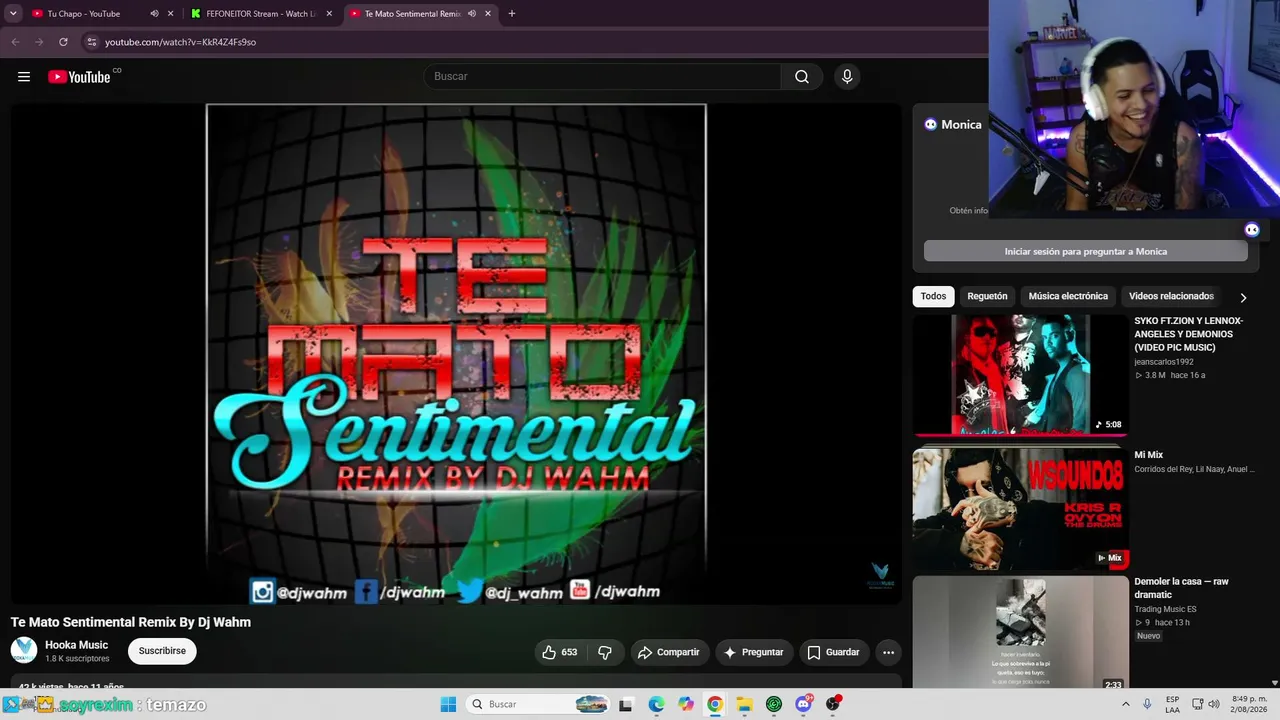Image resolution: width=1280 pixels, height=720 pixels.
Task: Reload the current page
Action: click(63, 42)
